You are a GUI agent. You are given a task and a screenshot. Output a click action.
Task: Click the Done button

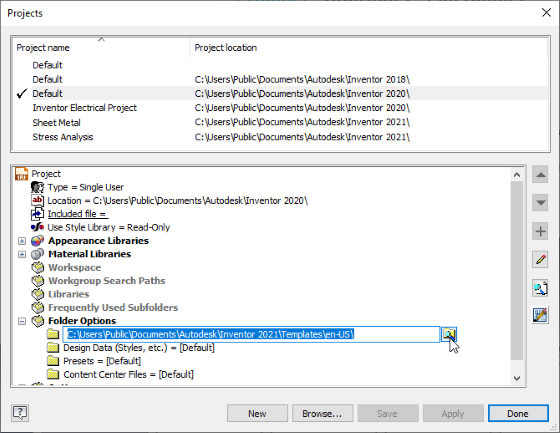pos(518,413)
